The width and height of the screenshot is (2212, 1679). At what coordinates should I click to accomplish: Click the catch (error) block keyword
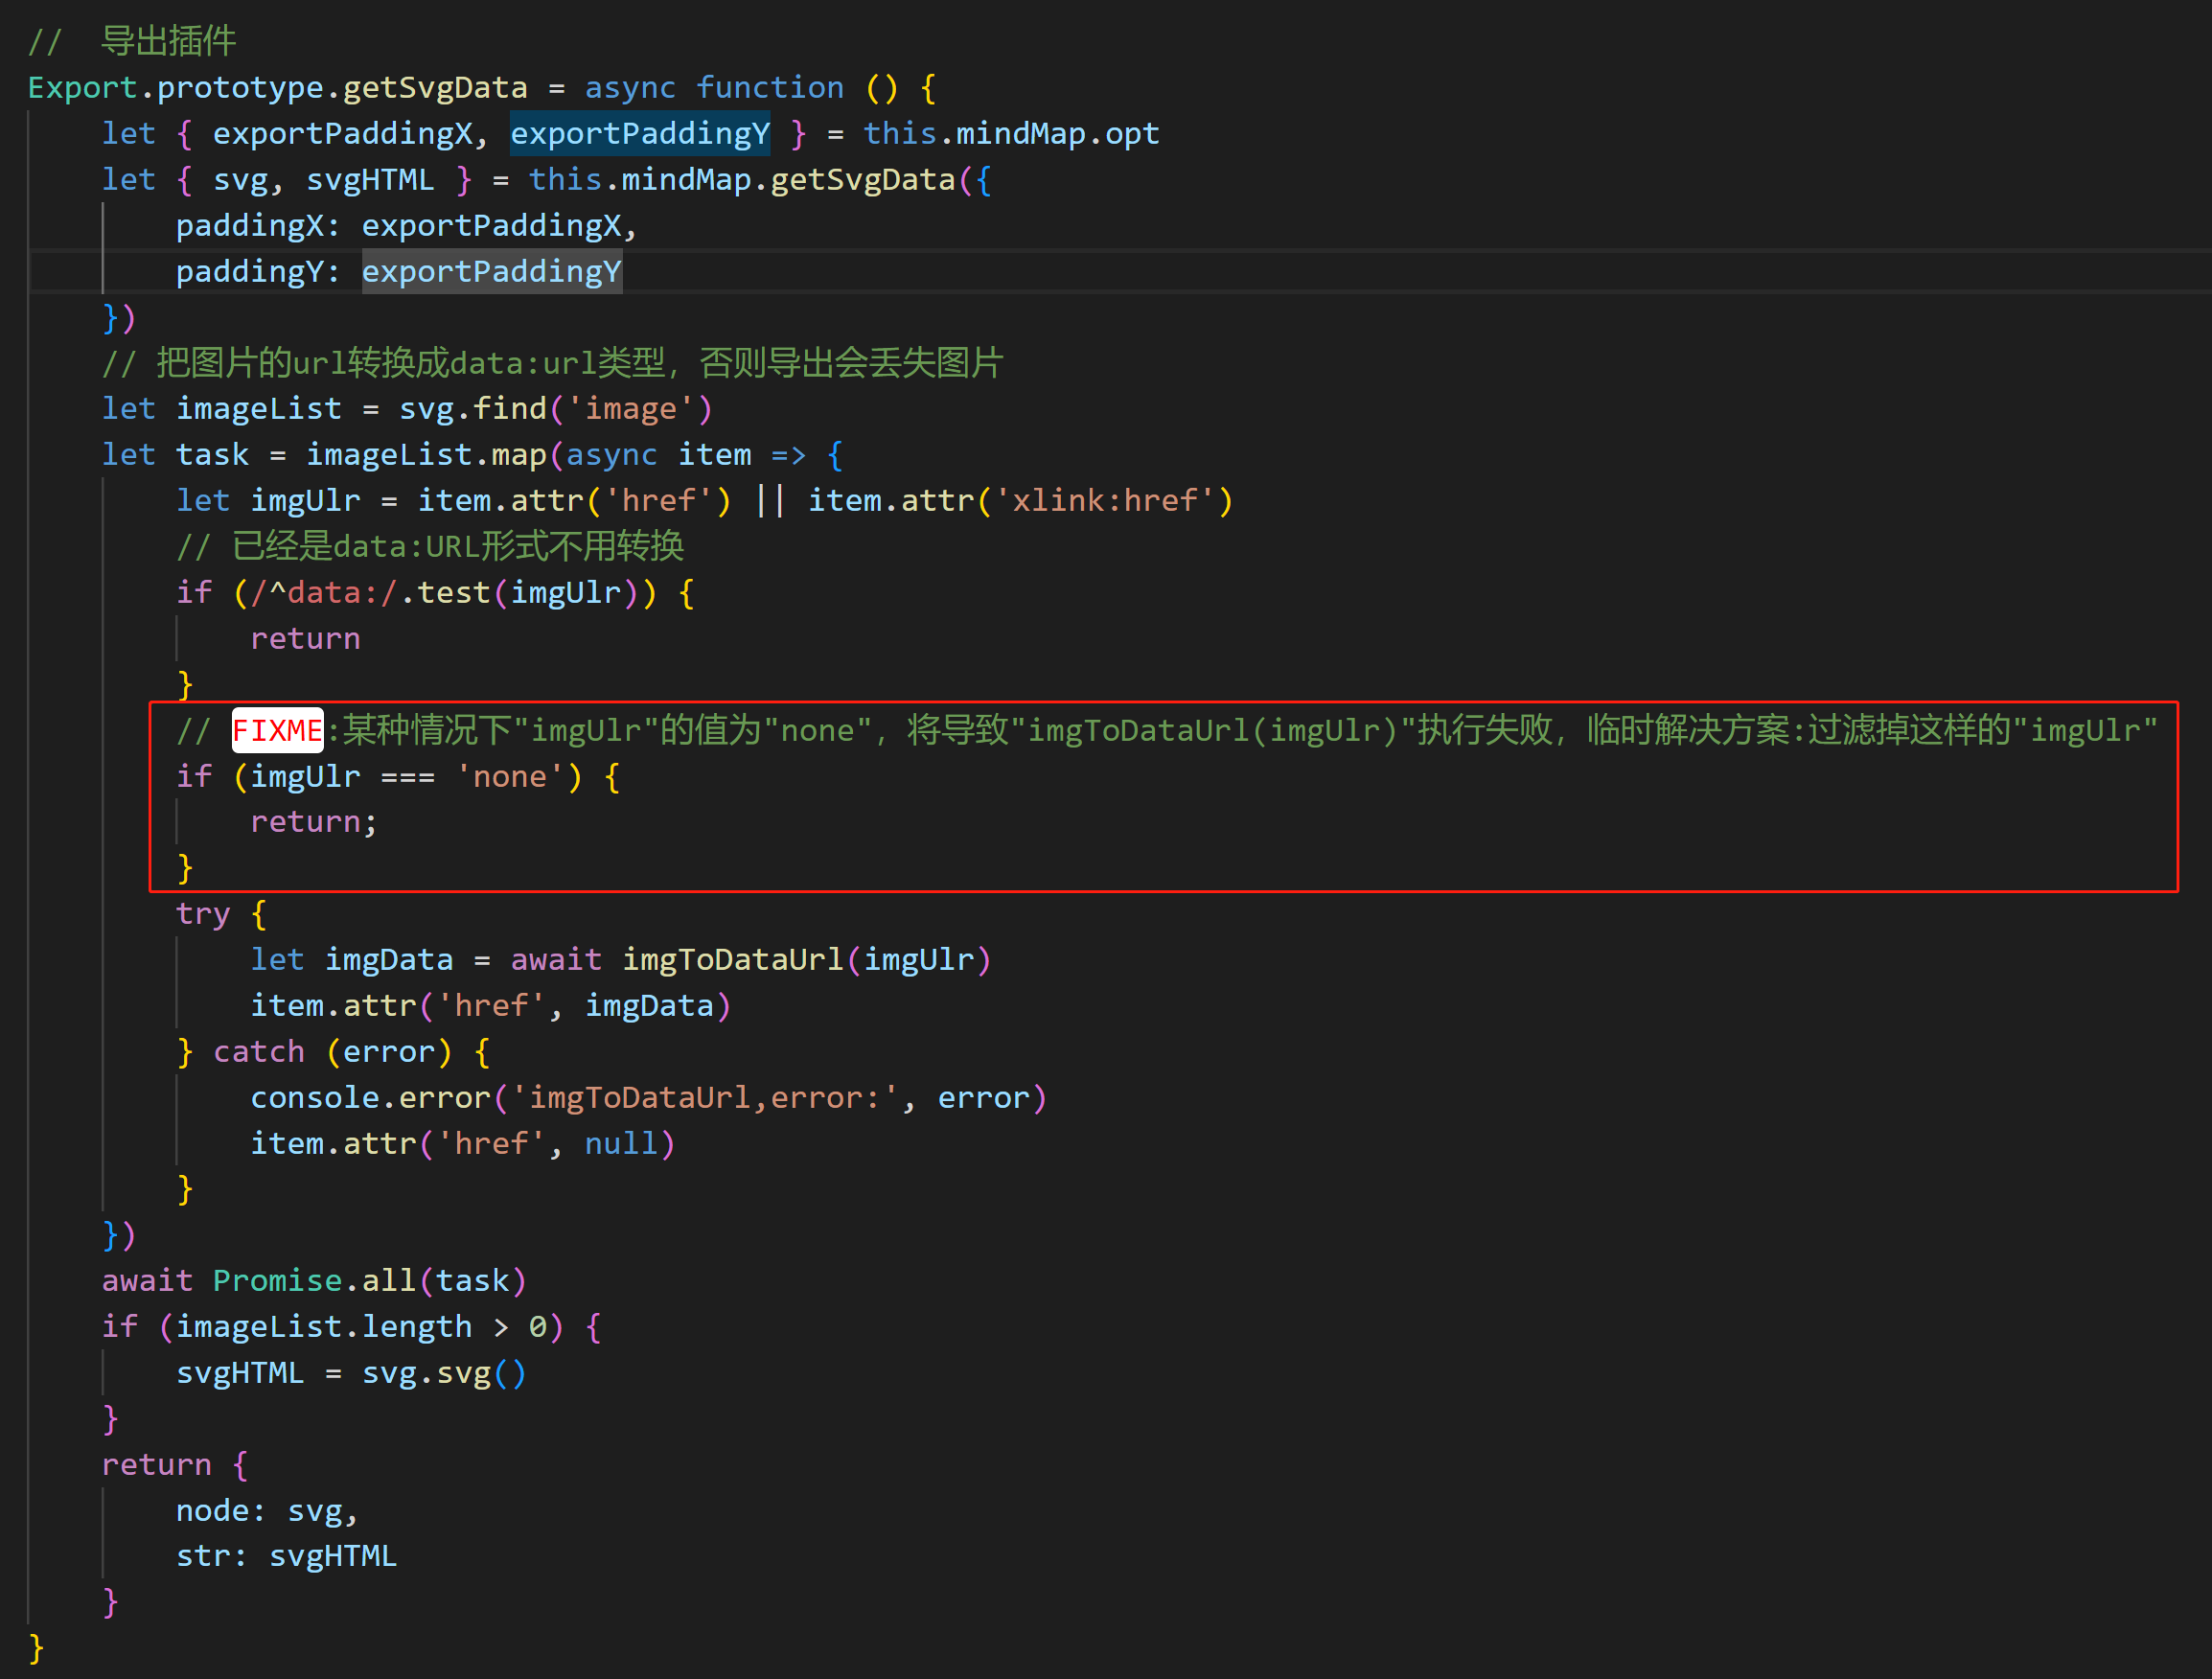(x=259, y=1051)
